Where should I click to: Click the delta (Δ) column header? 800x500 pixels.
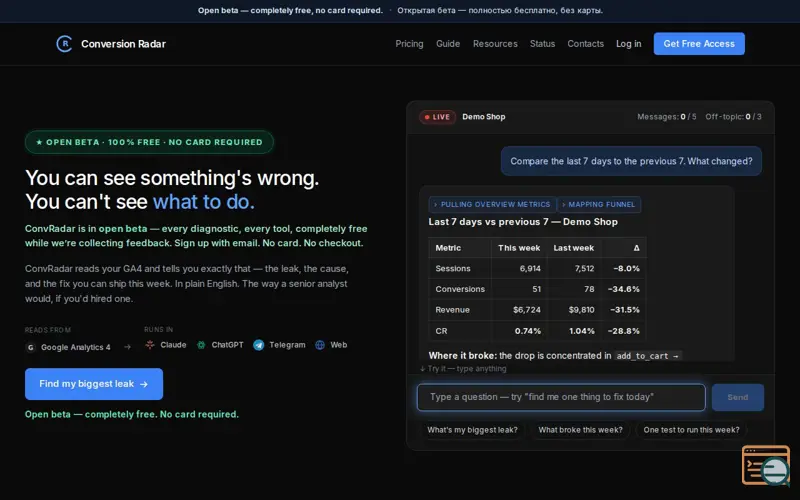click(x=636, y=248)
